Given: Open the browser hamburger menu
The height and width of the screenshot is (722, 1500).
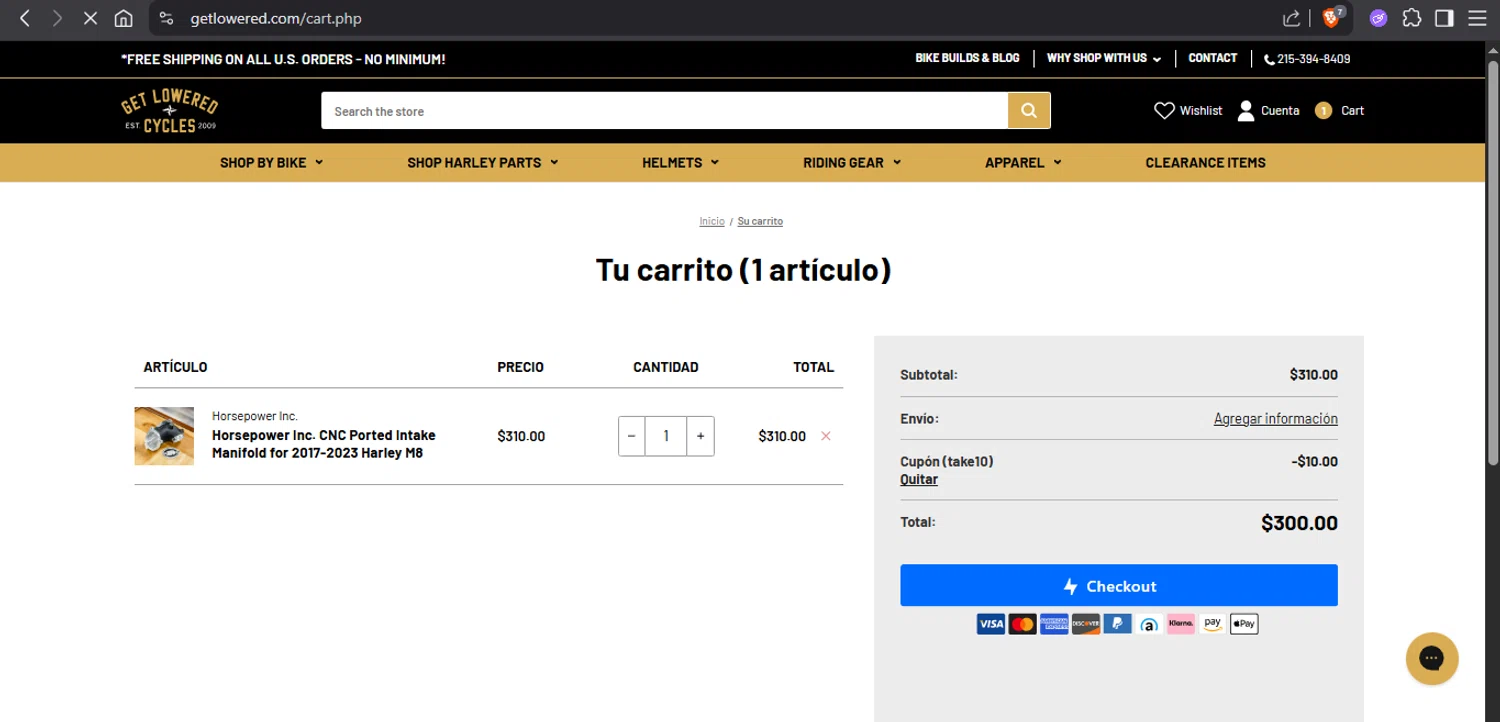Looking at the screenshot, I should tap(1477, 18).
